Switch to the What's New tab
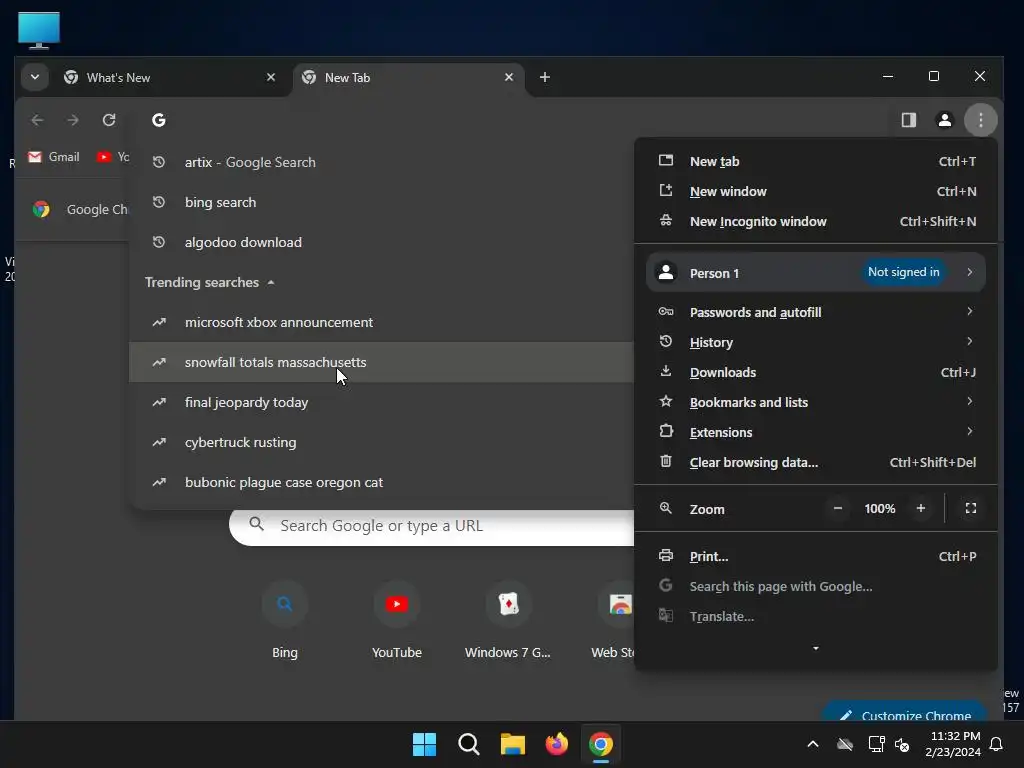 [170, 78]
